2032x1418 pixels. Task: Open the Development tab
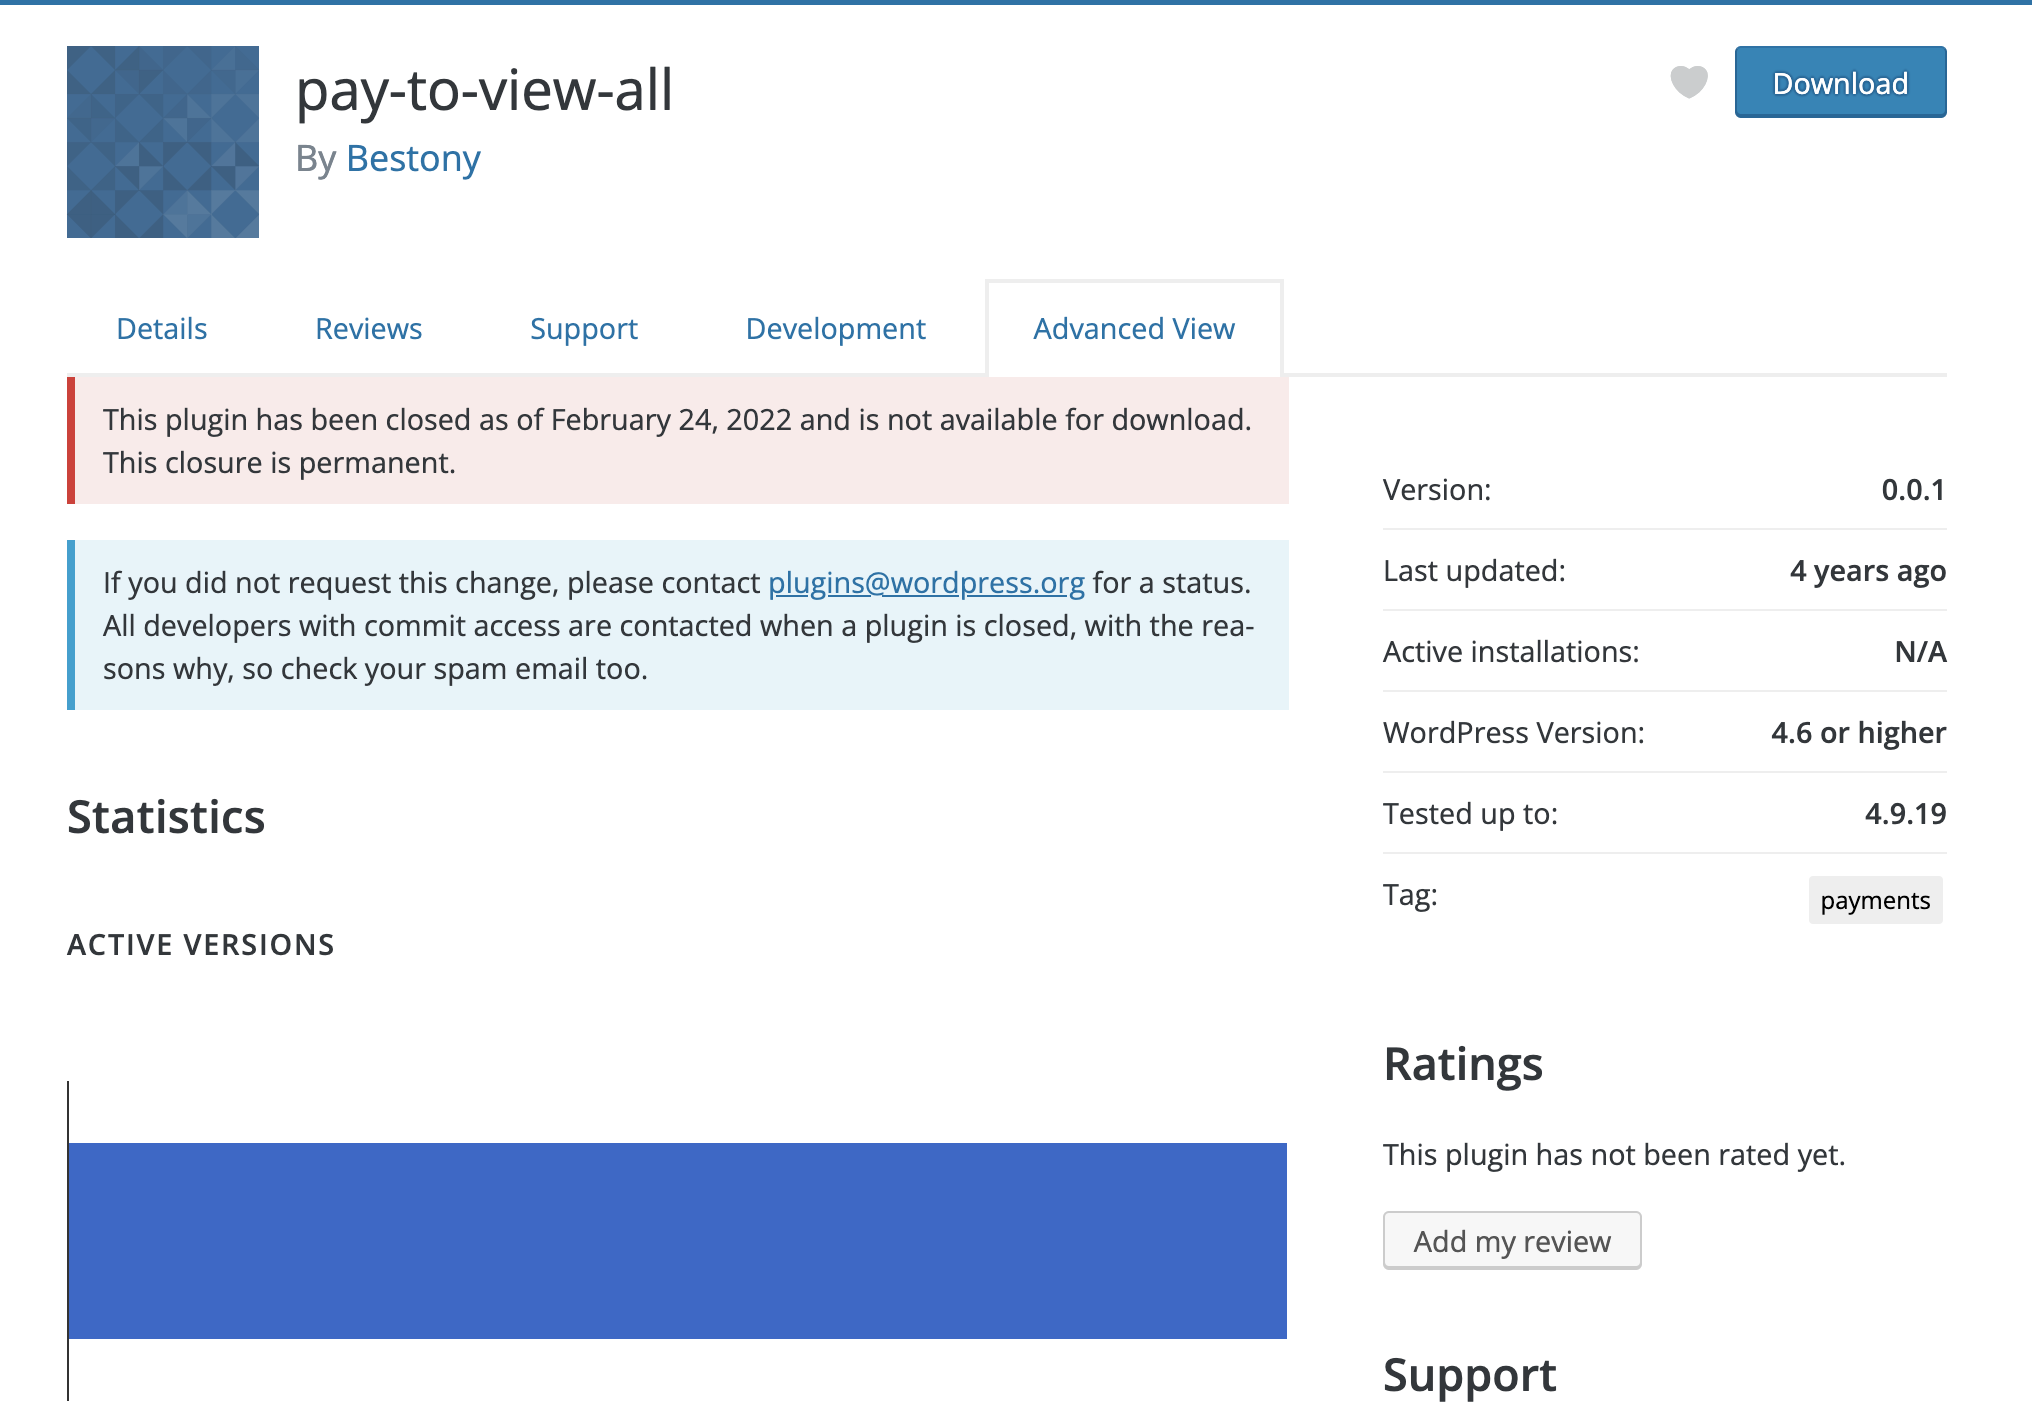835,329
